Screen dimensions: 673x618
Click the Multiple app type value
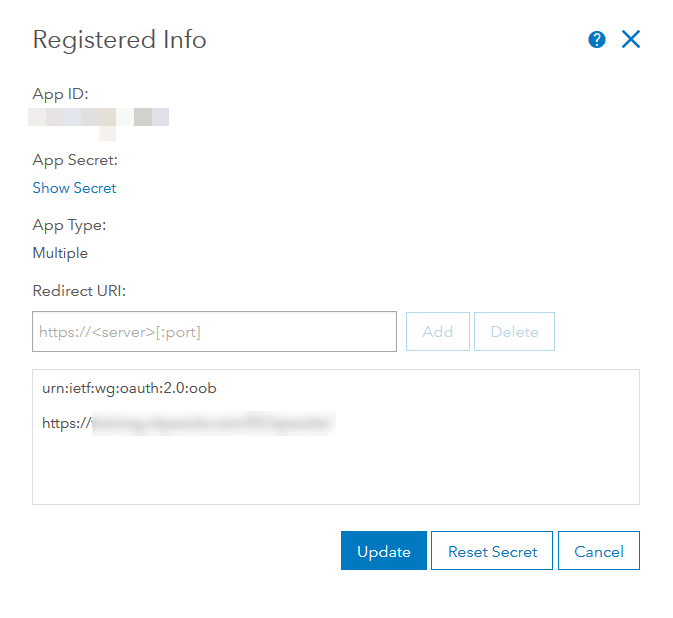60,253
